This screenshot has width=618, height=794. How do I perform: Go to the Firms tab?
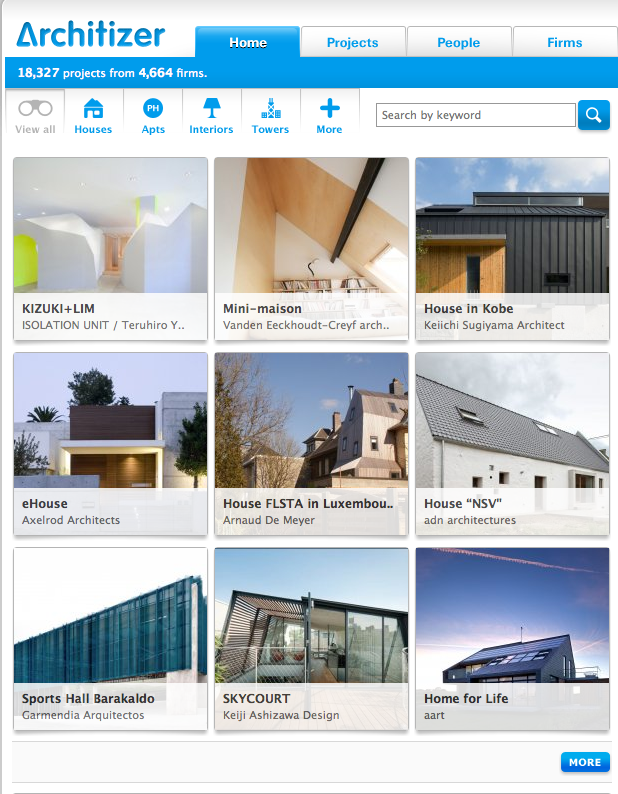[565, 43]
